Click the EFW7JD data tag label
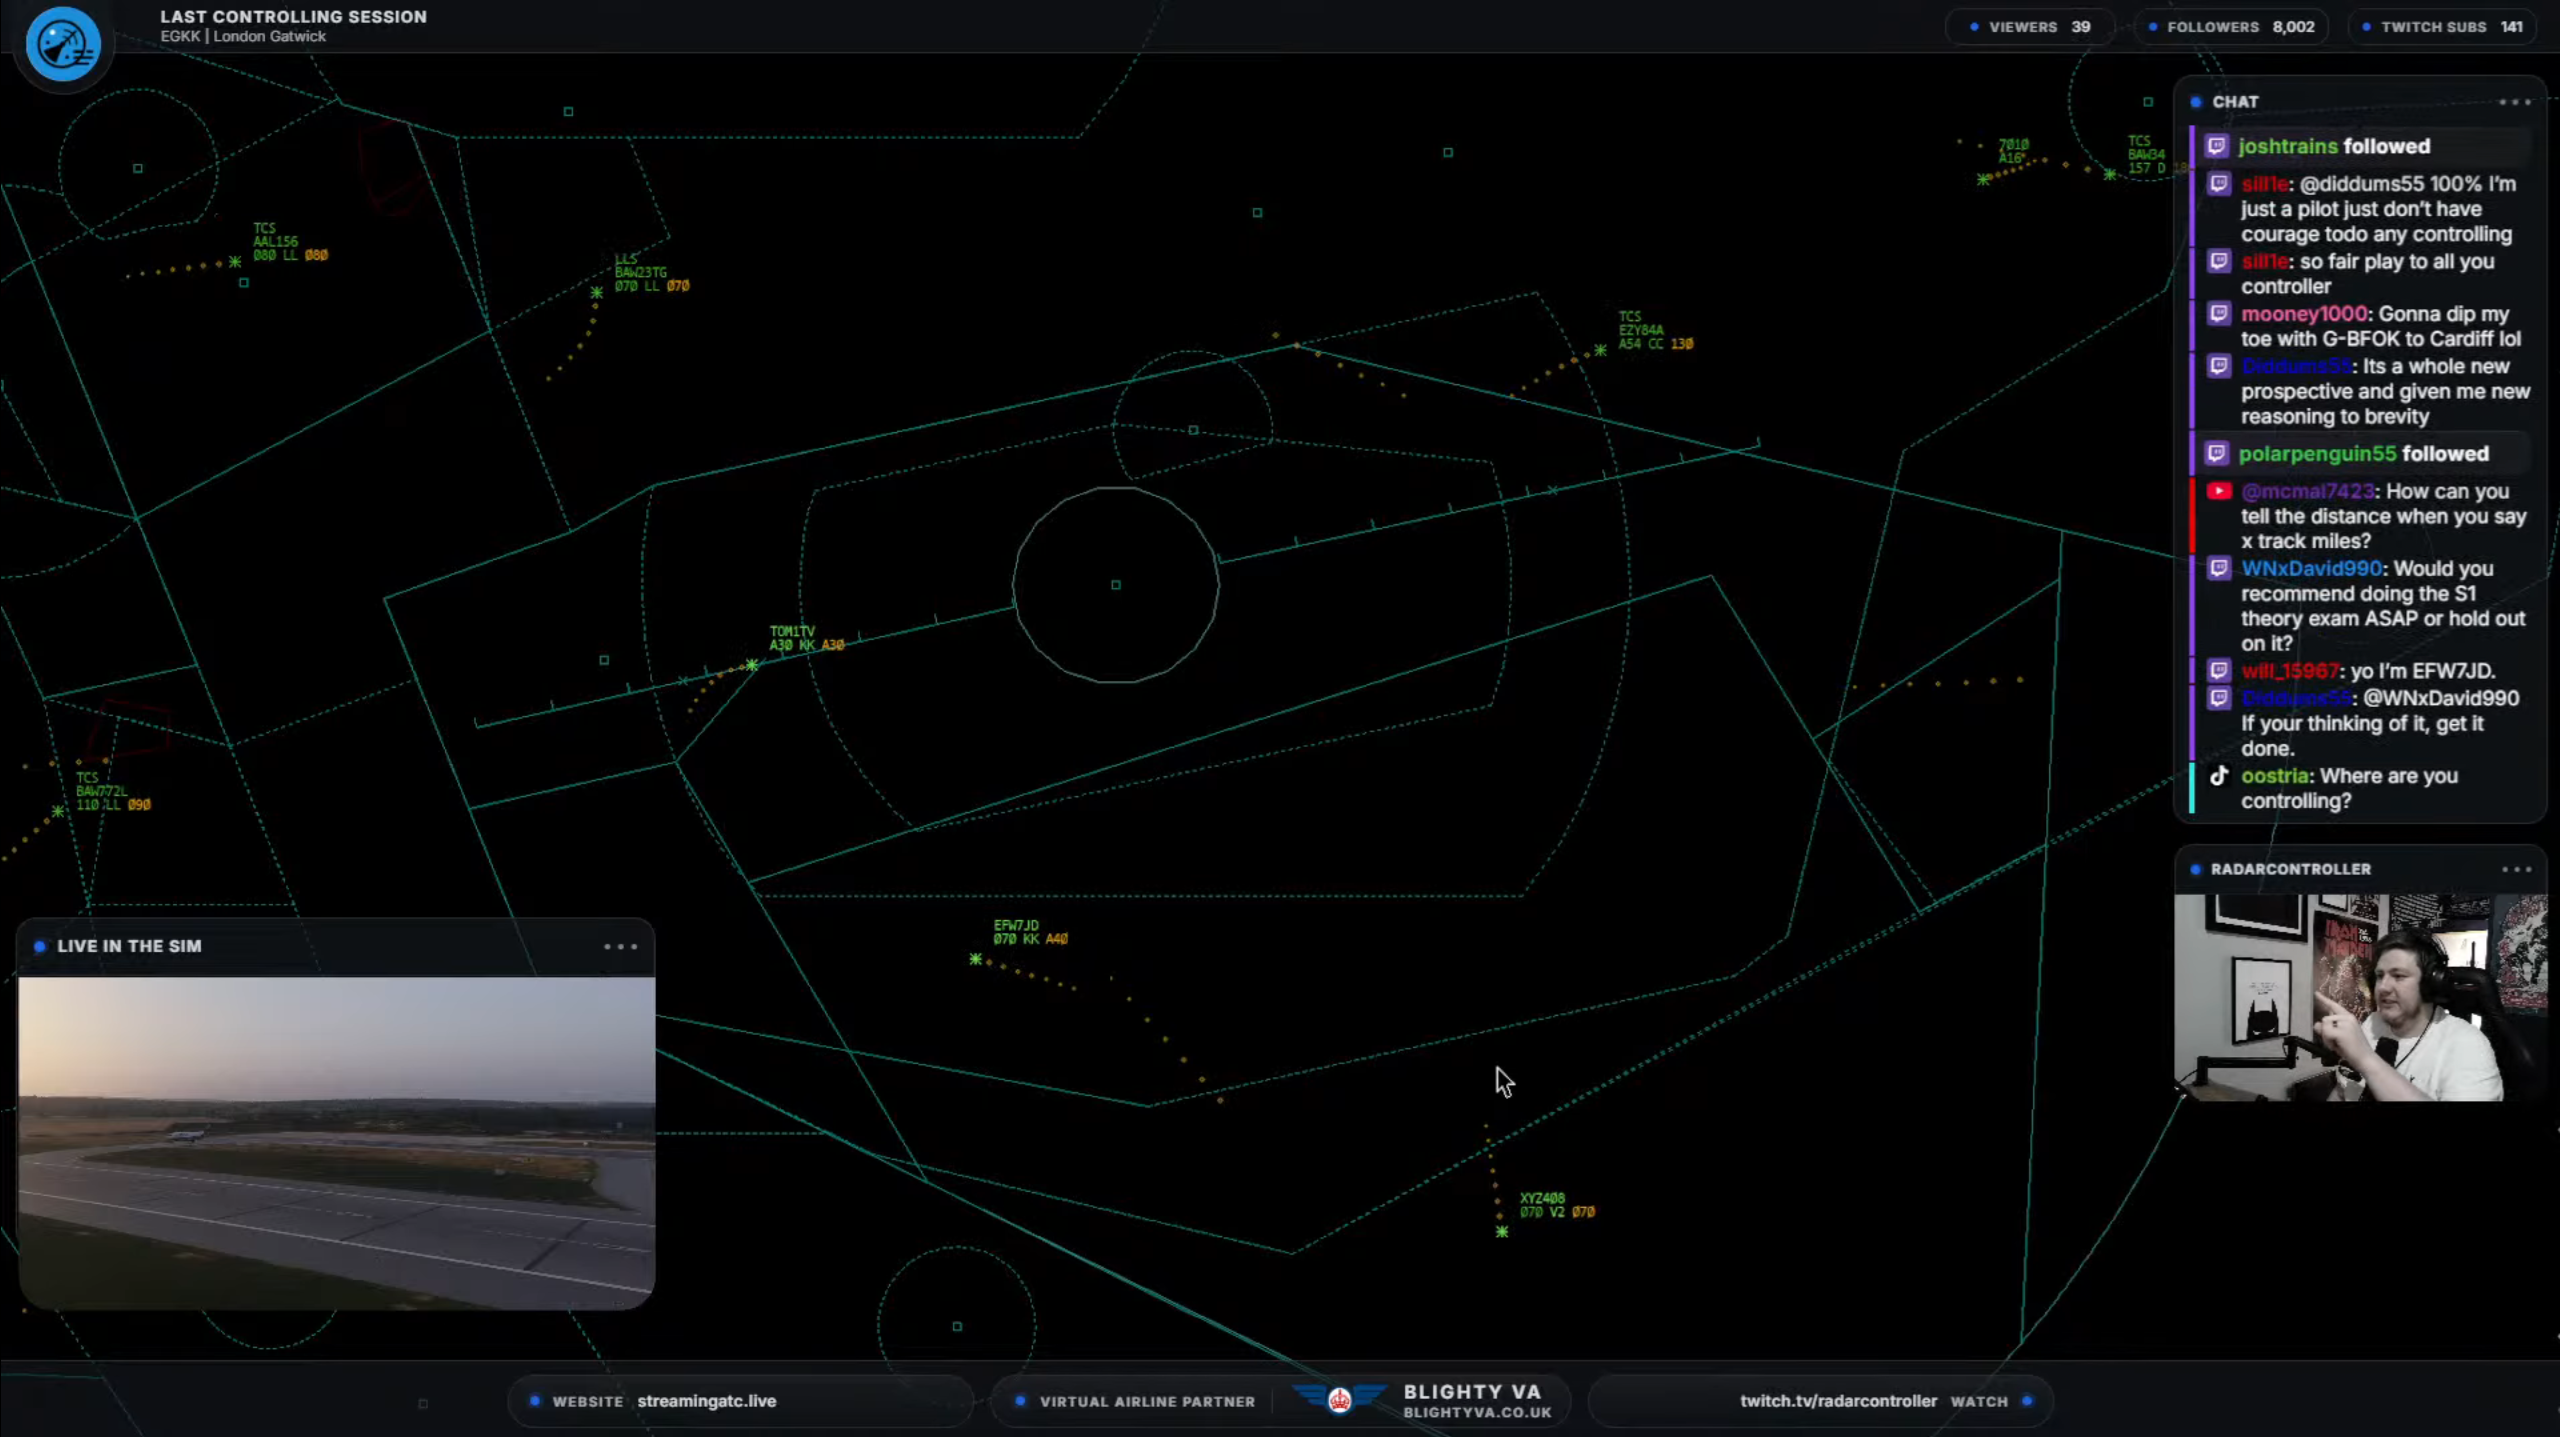The image size is (2560, 1437). (1030, 932)
